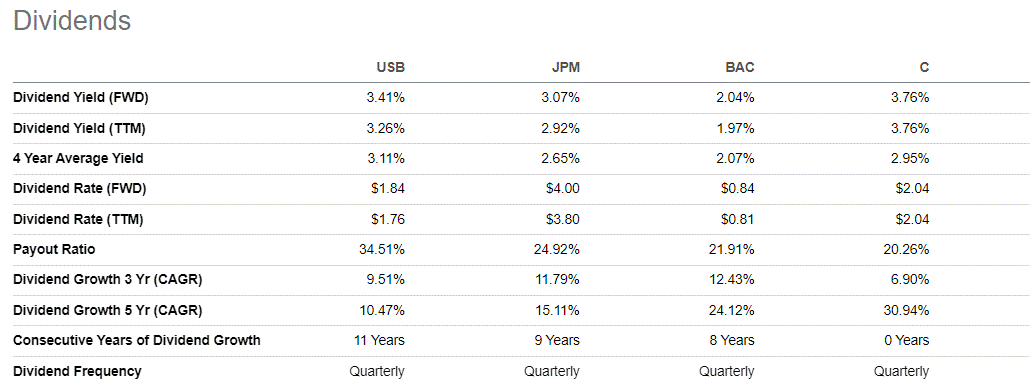Click the USB column header
This screenshot has width=1030, height=384.
390,67
